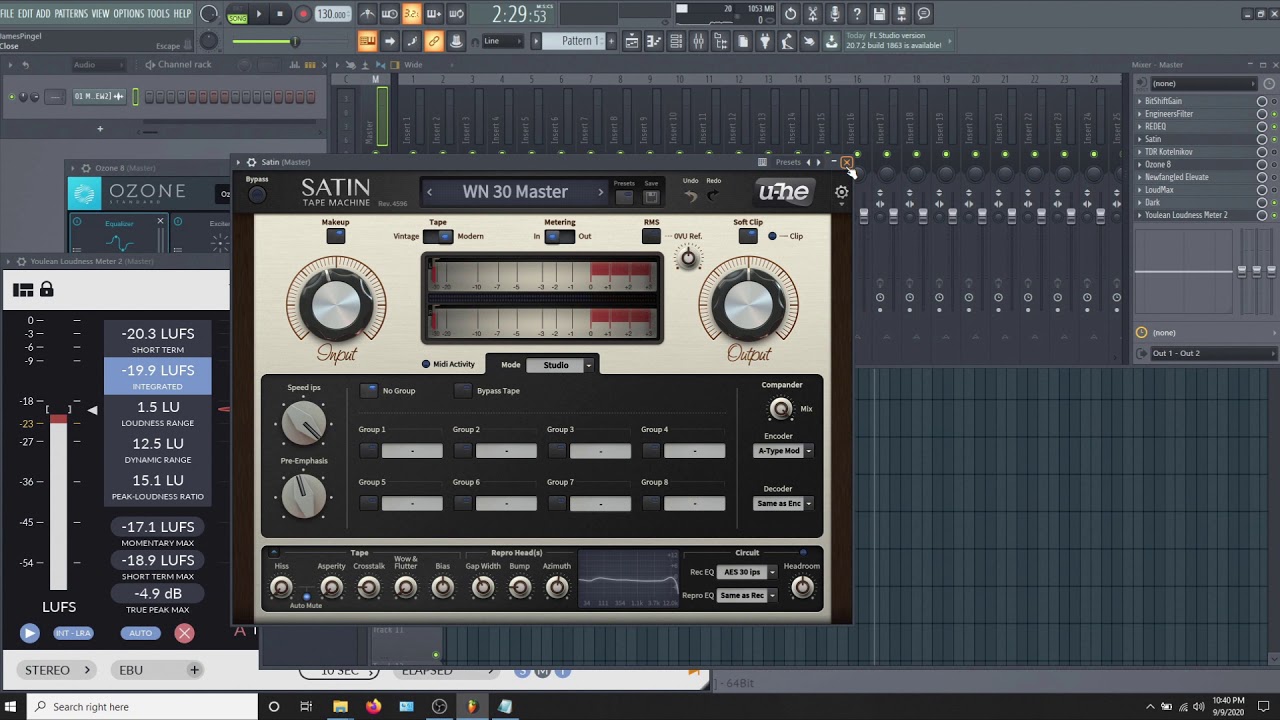Open the Rec EQ AES 30 ips dropdown
This screenshot has height=720, width=1280.
pyautogui.click(x=747, y=572)
